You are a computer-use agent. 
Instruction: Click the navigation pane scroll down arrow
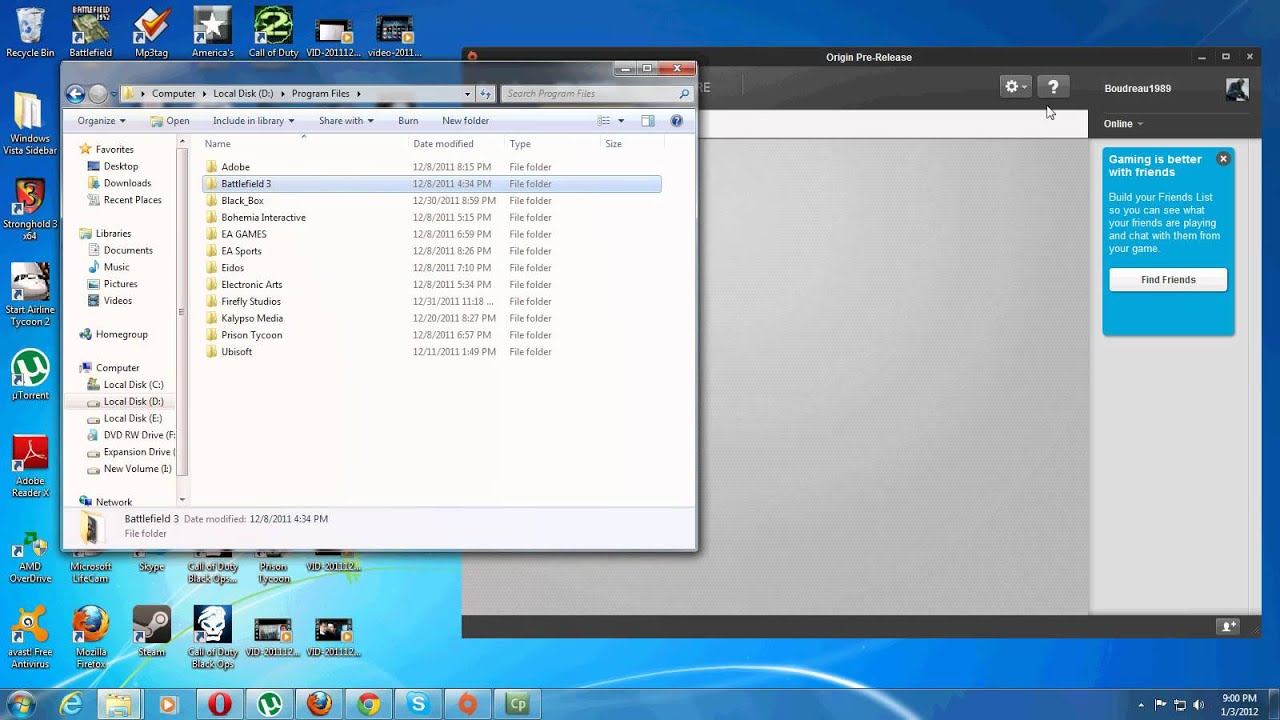pos(182,499)
